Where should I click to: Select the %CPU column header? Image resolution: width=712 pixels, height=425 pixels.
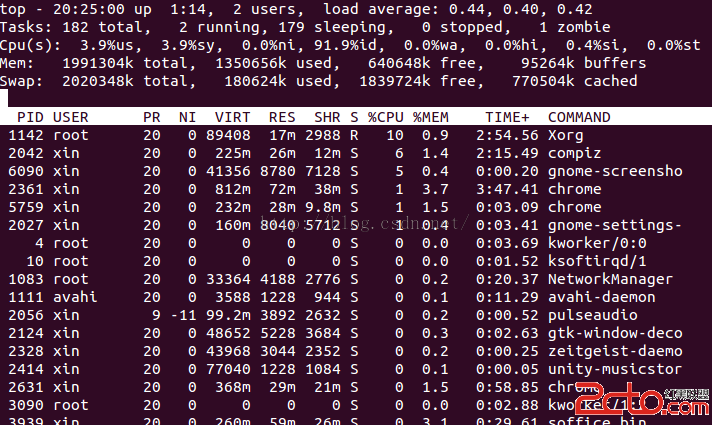386,117
